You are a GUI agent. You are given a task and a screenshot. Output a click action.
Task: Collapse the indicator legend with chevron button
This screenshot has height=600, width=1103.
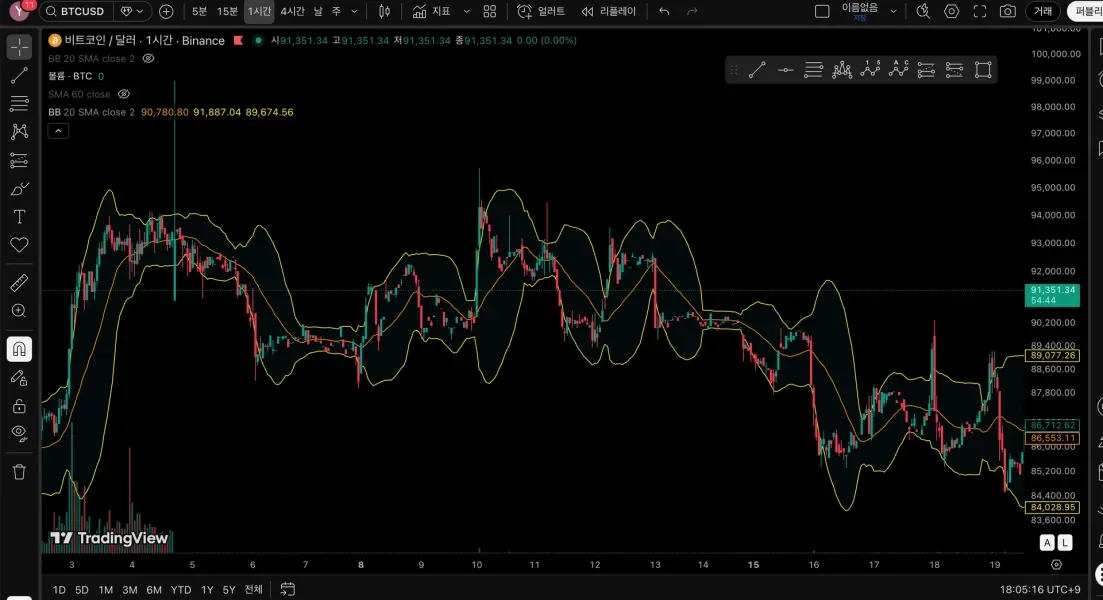[x=58, y=131]
